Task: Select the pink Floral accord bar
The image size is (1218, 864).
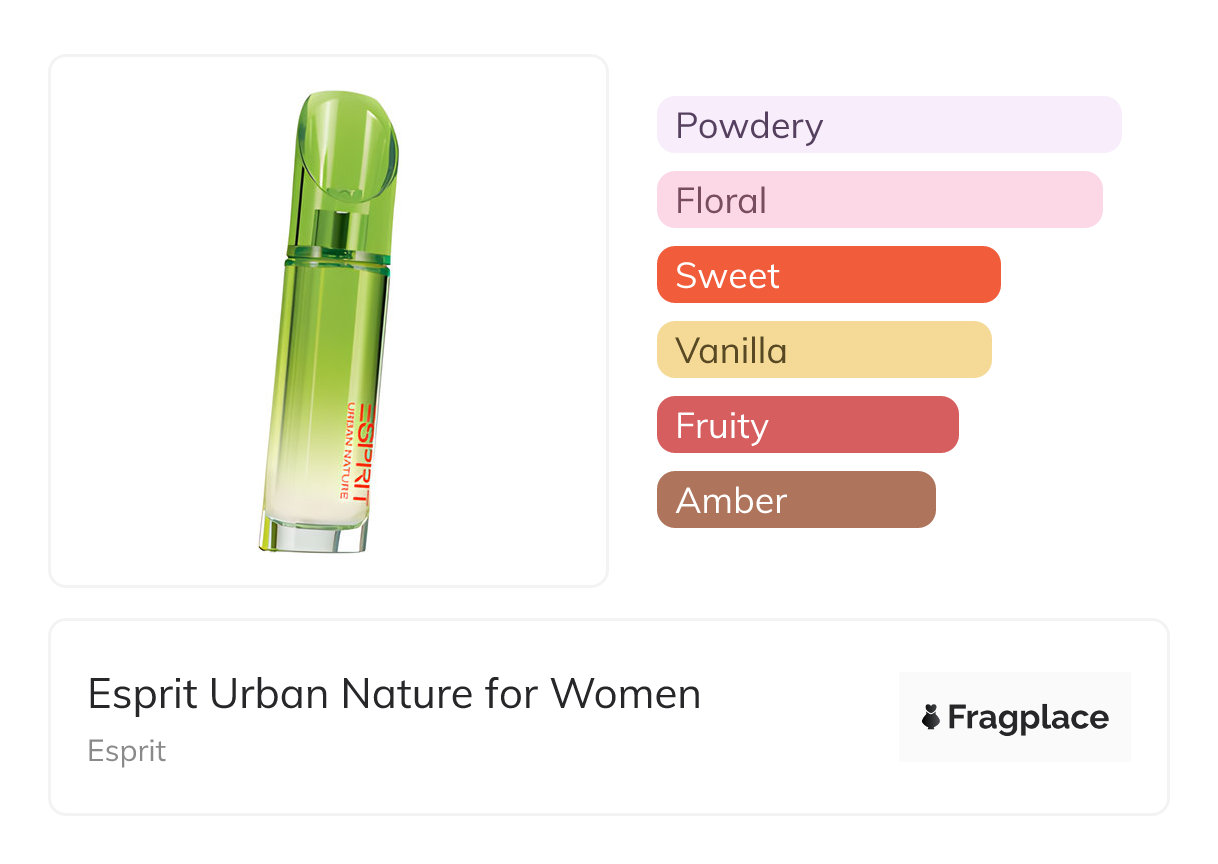Action: pyautogui.click(x=880, y=200)
